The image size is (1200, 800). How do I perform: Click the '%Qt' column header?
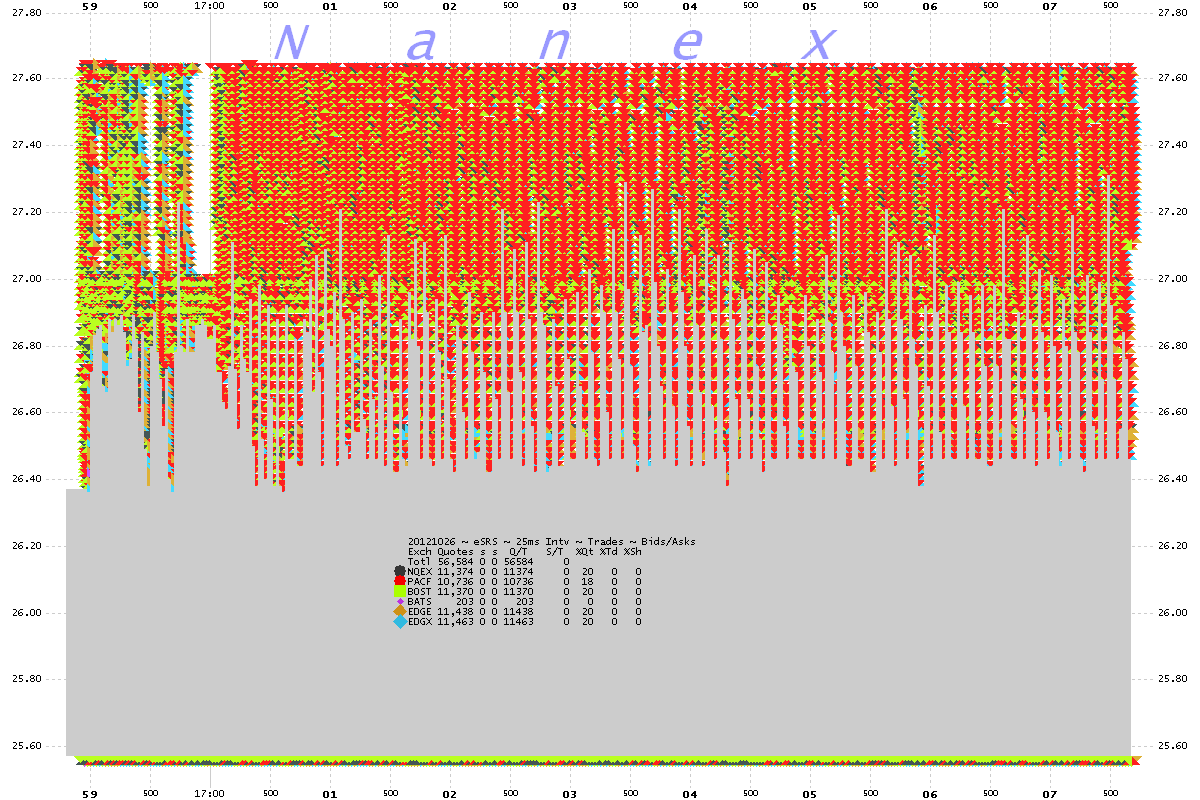[584, 551]
